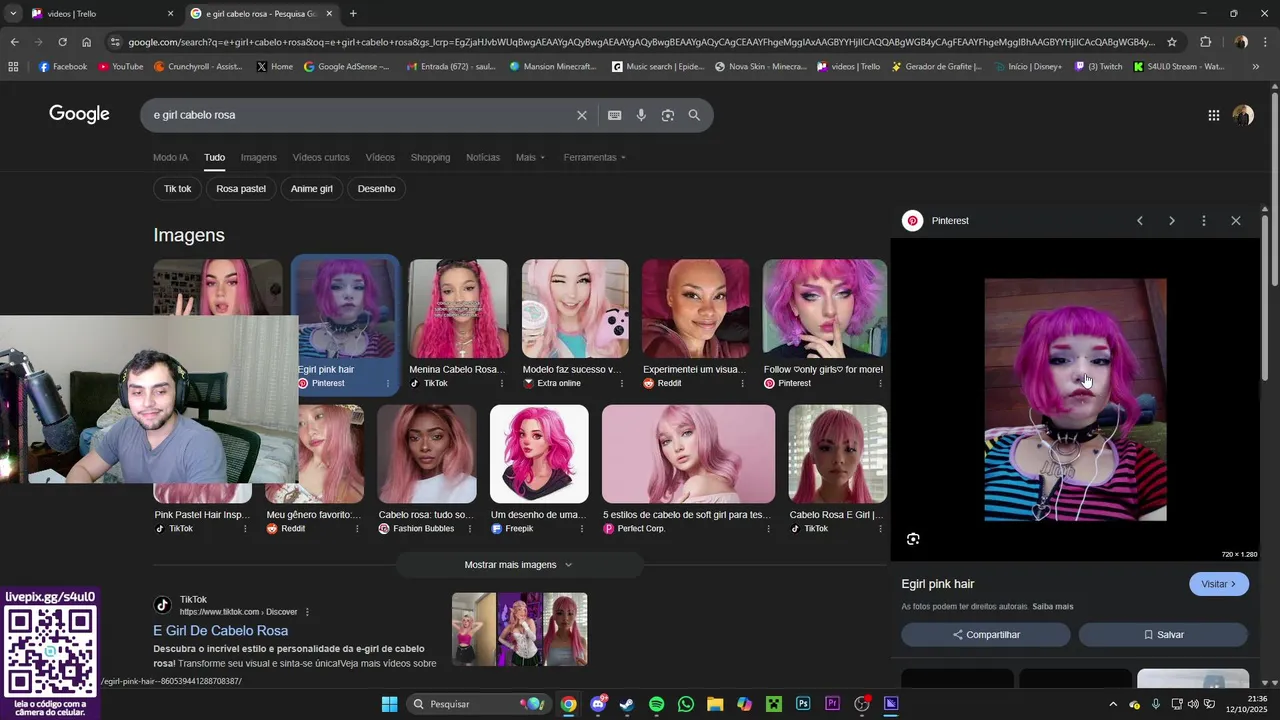Open a new browser tab
This screenshot has width=1280, height=720.
(x=353, y=14)
